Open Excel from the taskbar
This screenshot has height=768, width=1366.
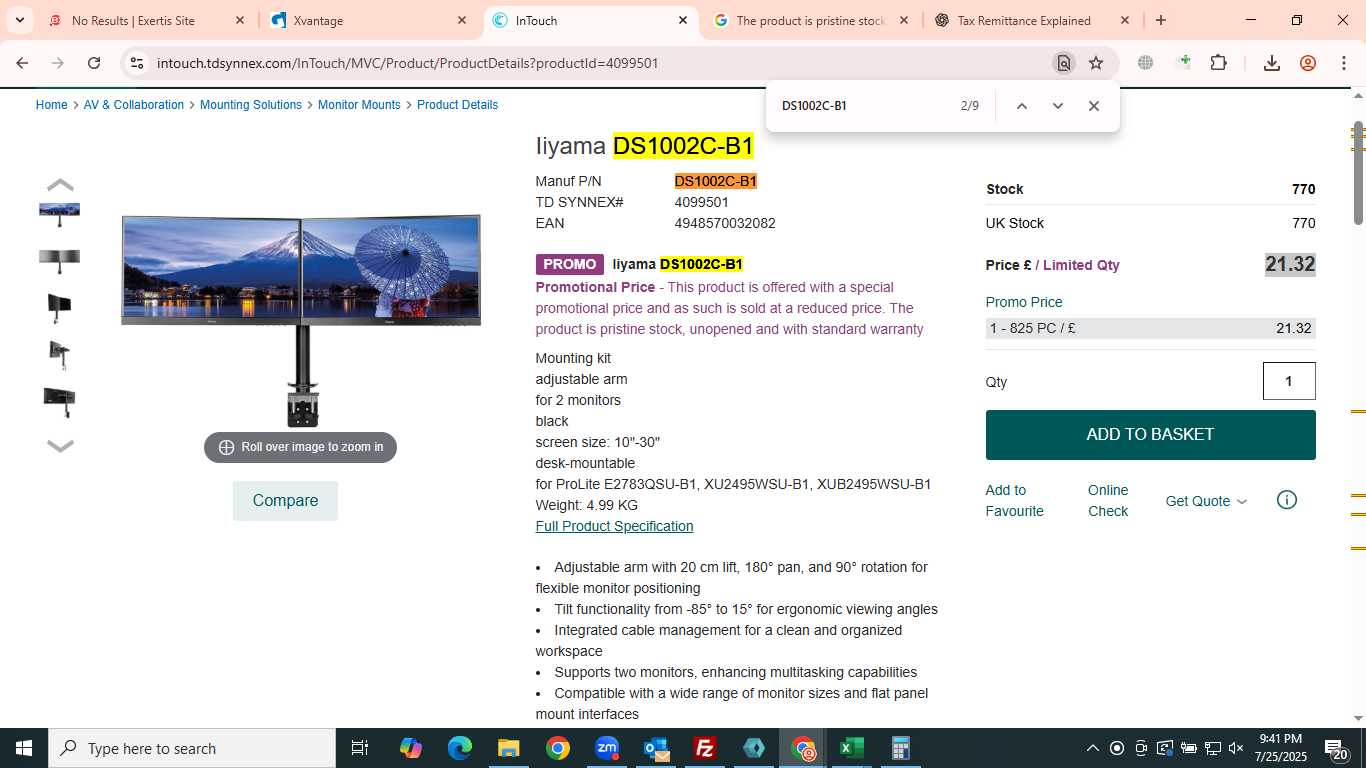coord(852,748)
